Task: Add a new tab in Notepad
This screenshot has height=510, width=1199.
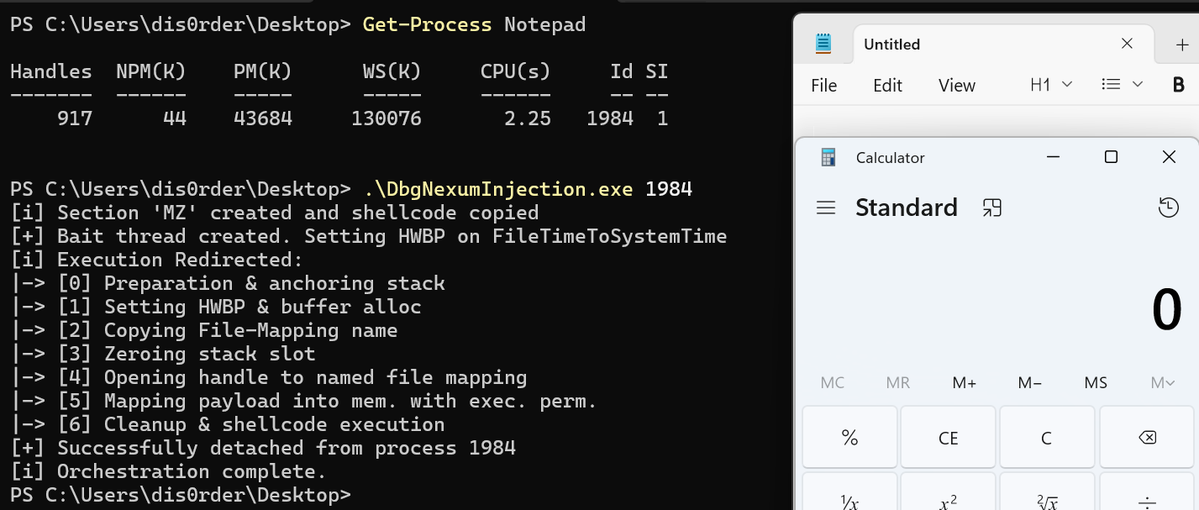Action: (x=1181, y=44)
